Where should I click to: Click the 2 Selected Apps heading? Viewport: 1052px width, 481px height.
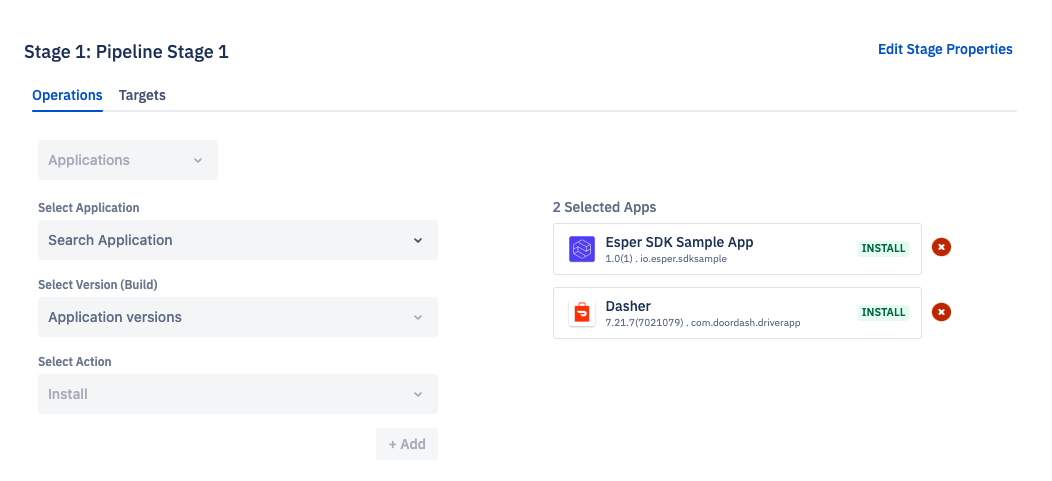[604, 207]
